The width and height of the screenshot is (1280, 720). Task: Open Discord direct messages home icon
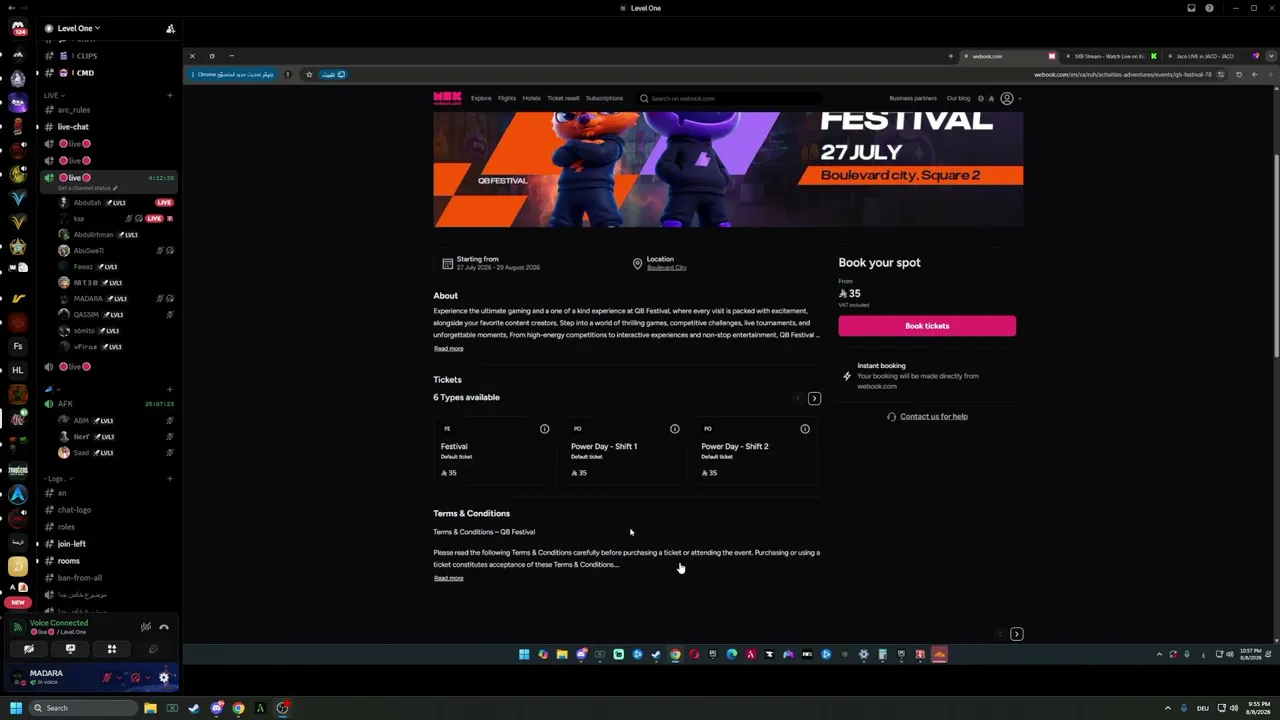18,28
